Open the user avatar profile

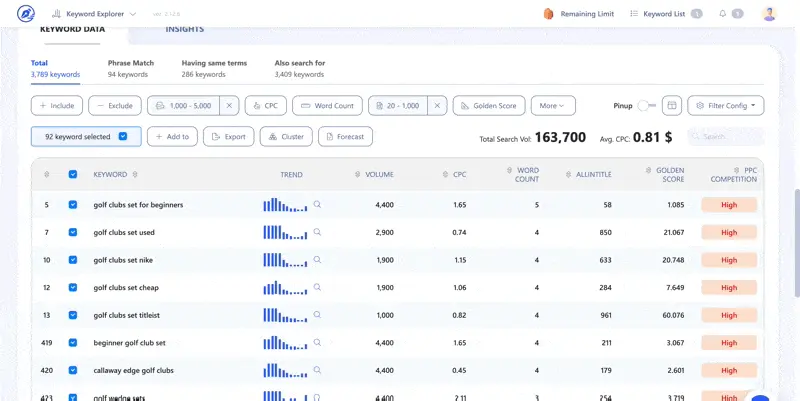click(x=769, y=14)
